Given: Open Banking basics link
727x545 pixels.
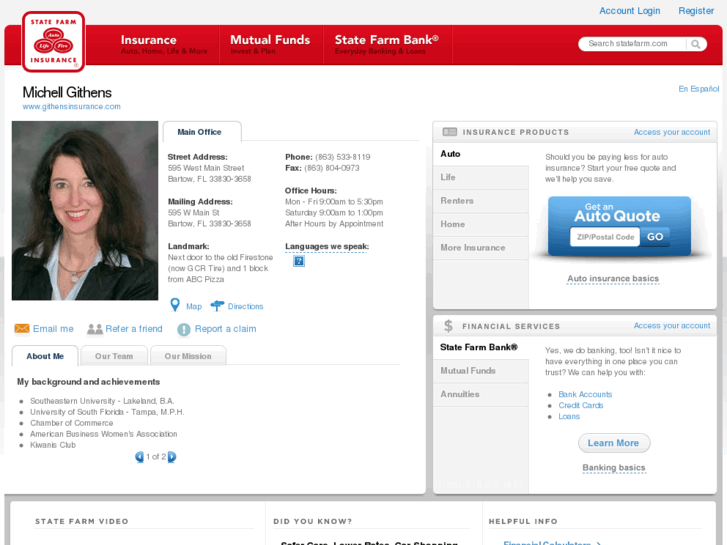Looking at the screenshot, I should 614,468.
